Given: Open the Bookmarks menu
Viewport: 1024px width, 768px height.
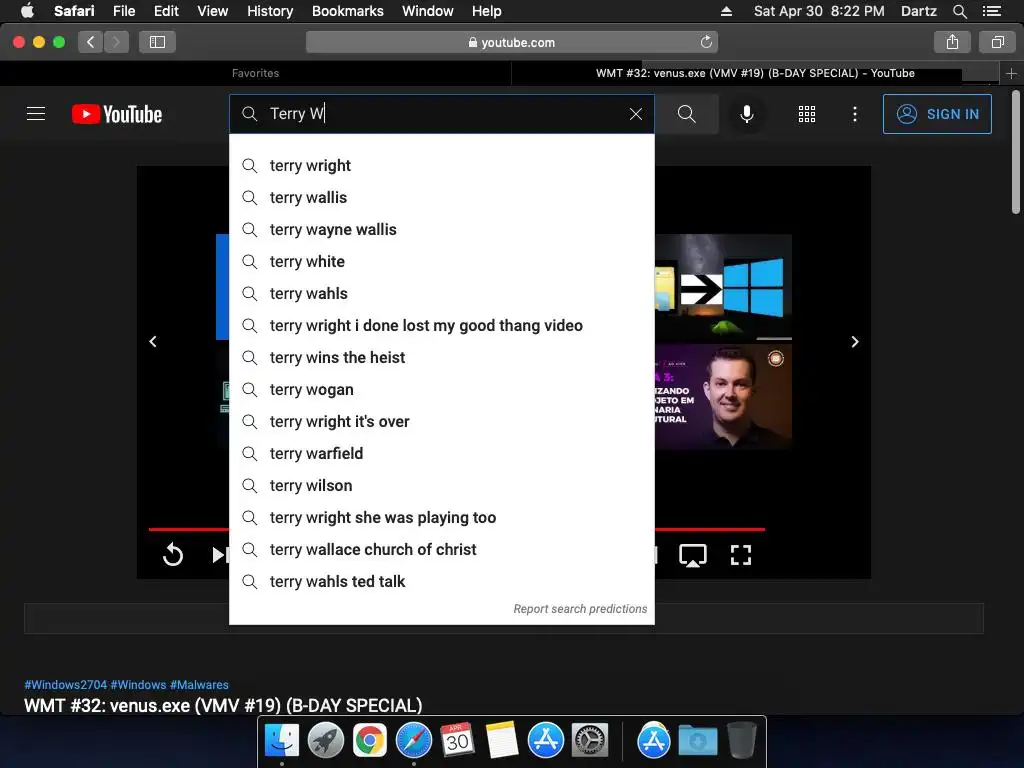Looking at the screenshot, I should click(x=347, y=11).
